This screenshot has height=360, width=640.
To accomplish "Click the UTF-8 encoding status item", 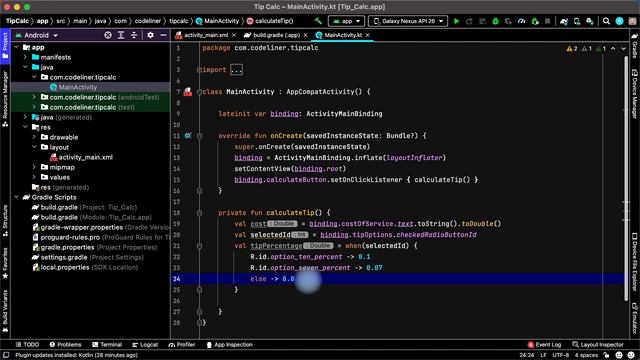I will click(560, 355).
